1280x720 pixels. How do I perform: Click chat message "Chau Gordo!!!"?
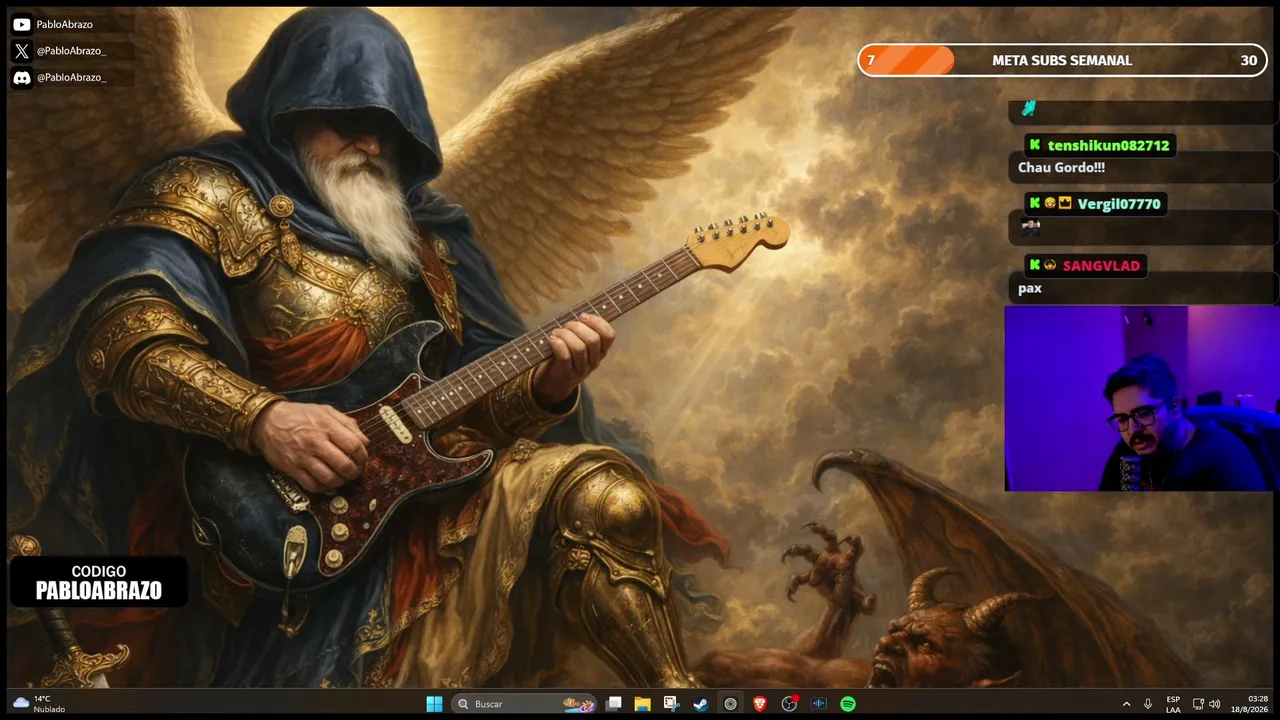point(1061,168)
